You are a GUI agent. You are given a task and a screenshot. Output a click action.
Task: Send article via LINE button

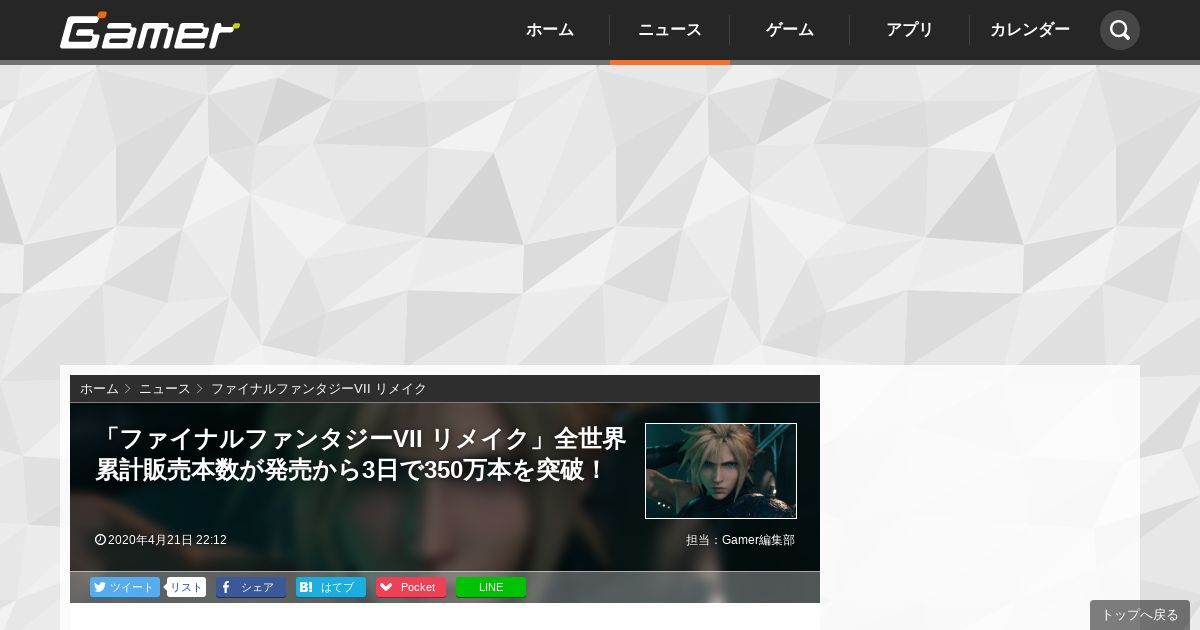click(x=491, y=587)
